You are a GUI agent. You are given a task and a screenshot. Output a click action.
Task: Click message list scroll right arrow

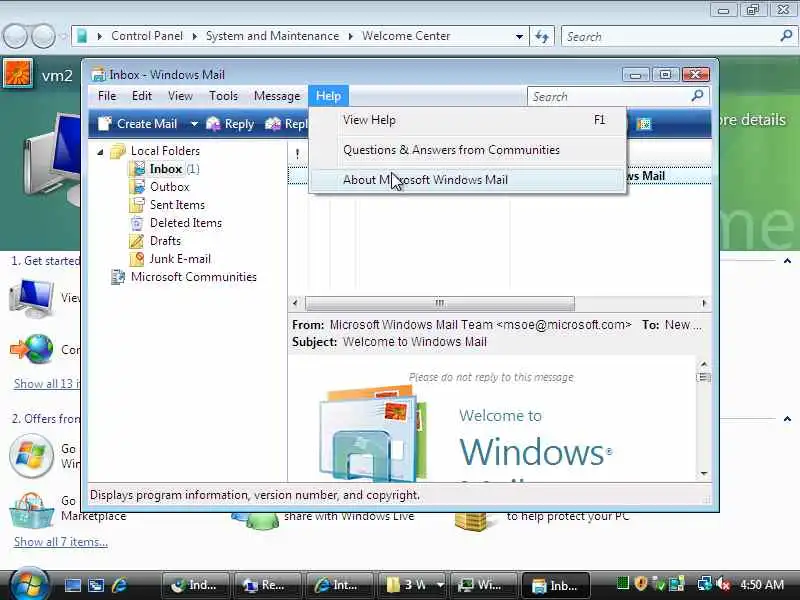704,303
